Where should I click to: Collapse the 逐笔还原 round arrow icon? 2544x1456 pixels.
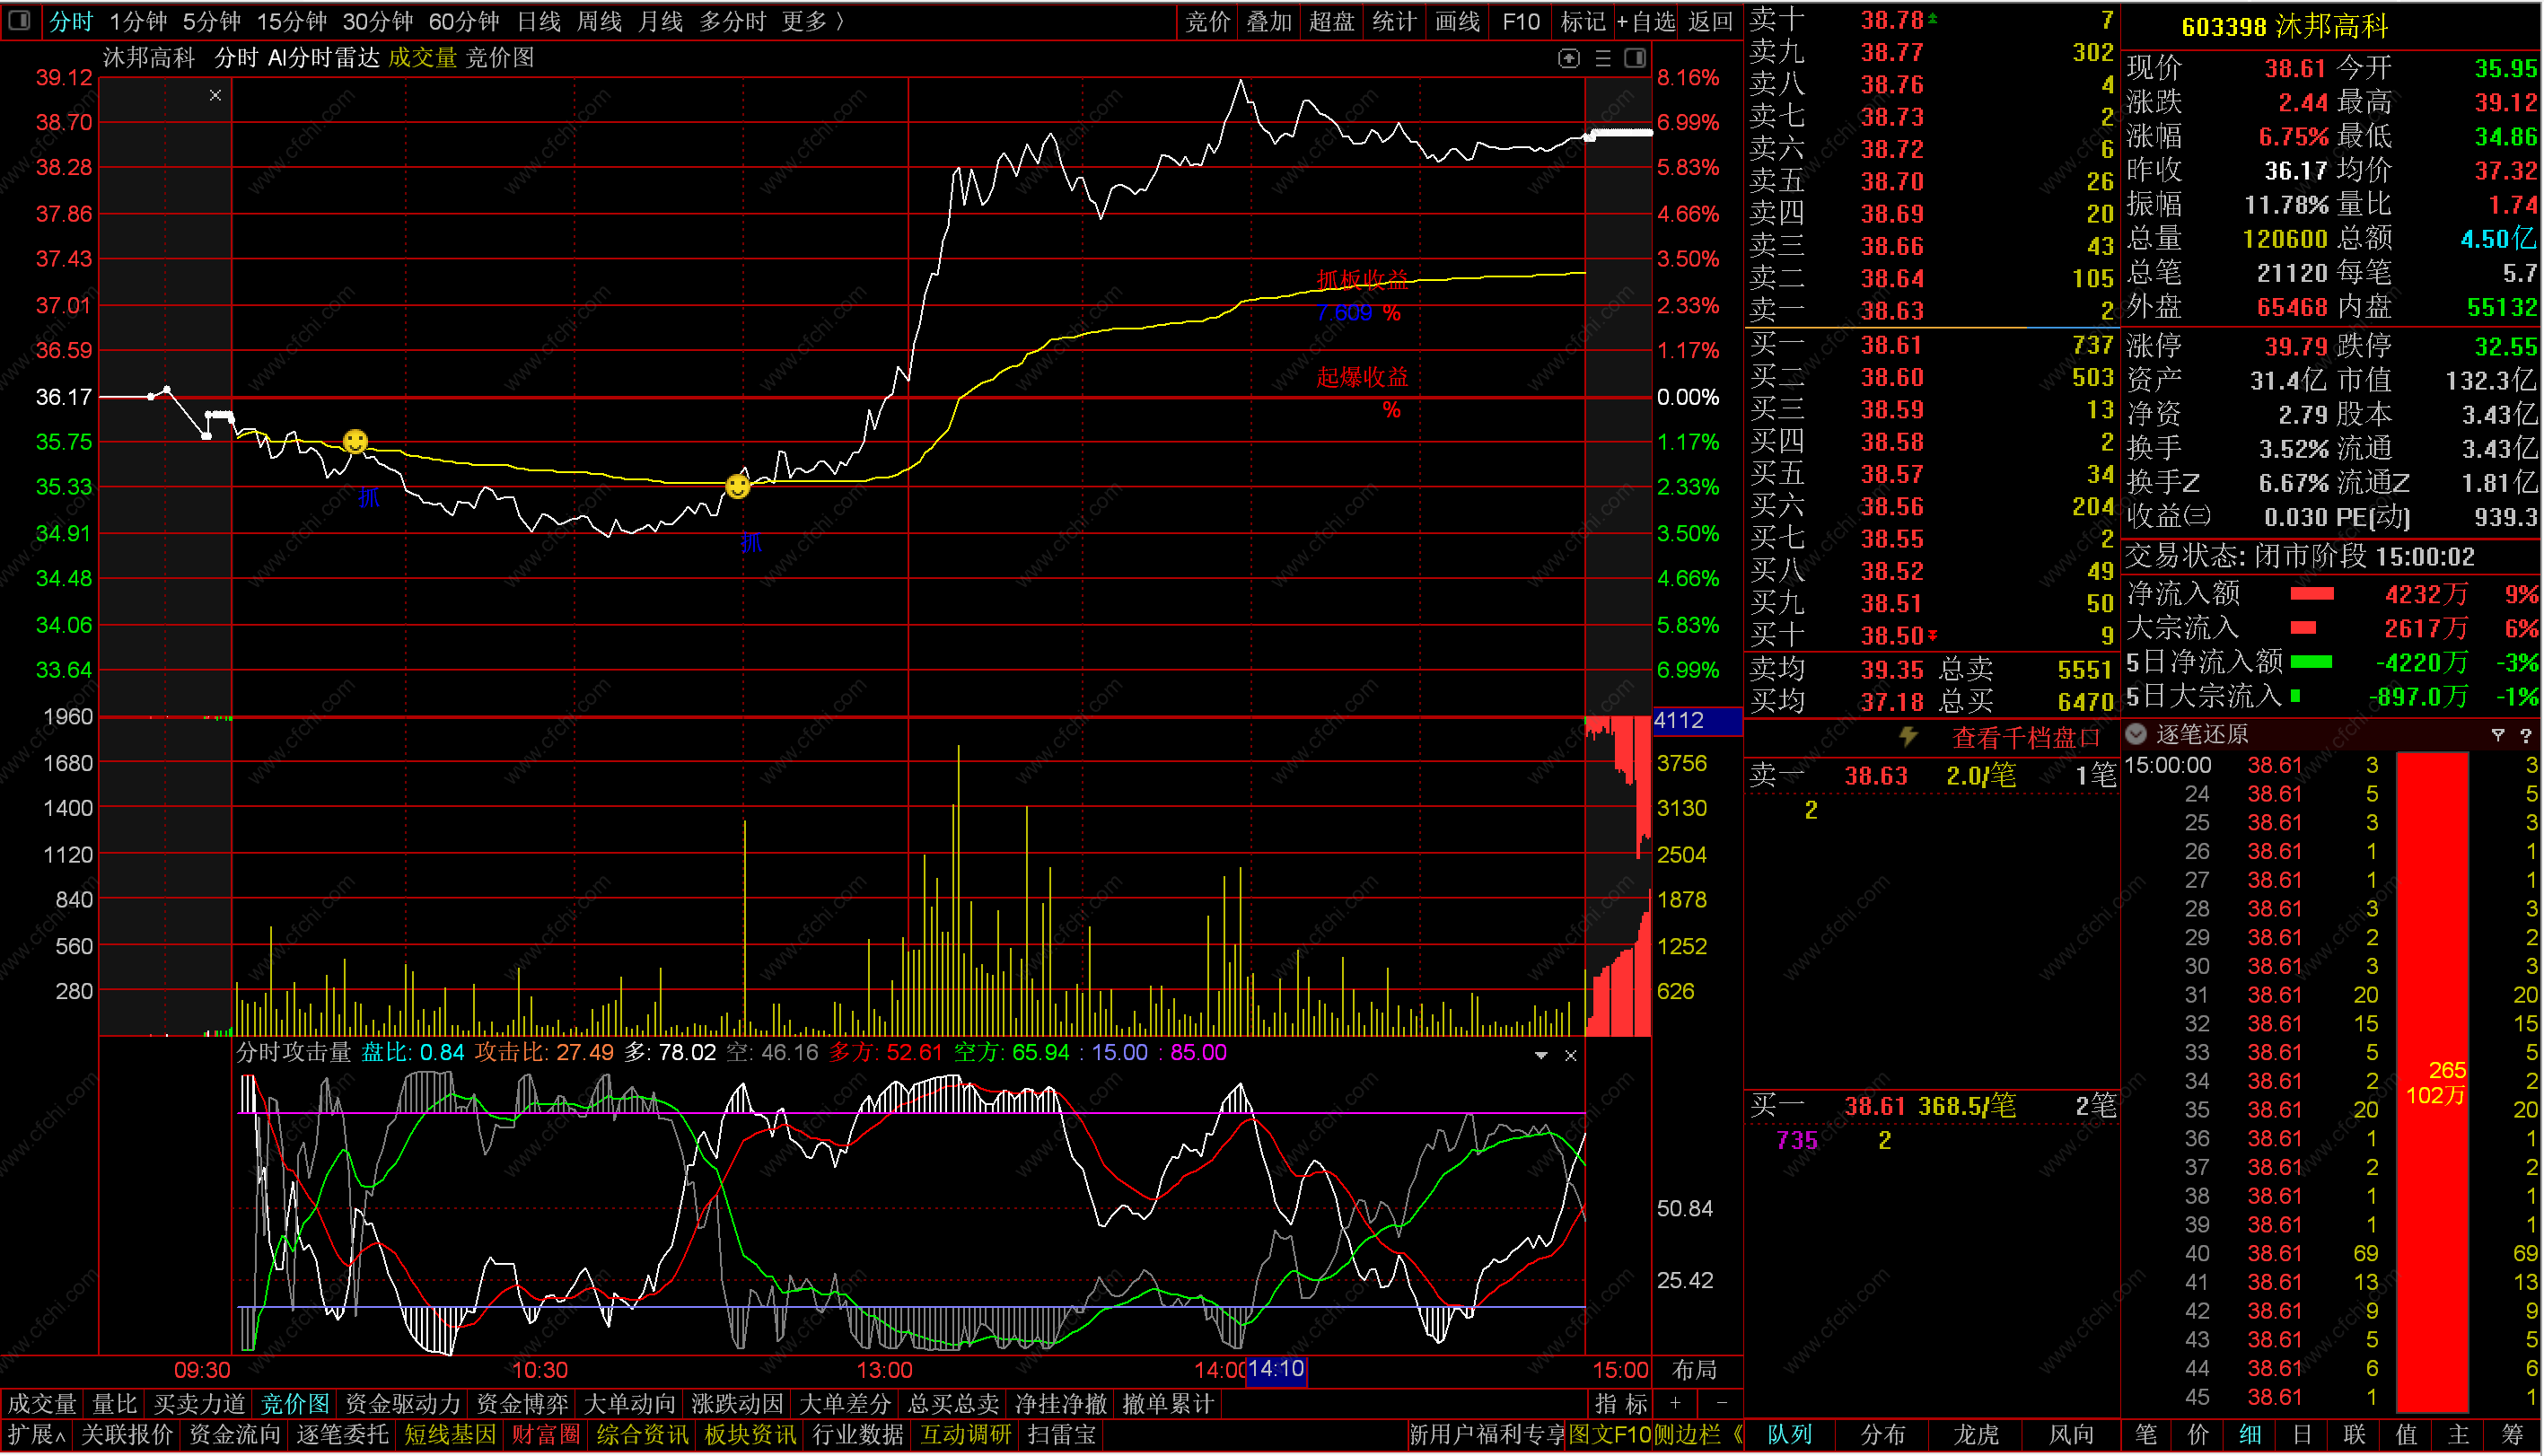(2137, 735)
